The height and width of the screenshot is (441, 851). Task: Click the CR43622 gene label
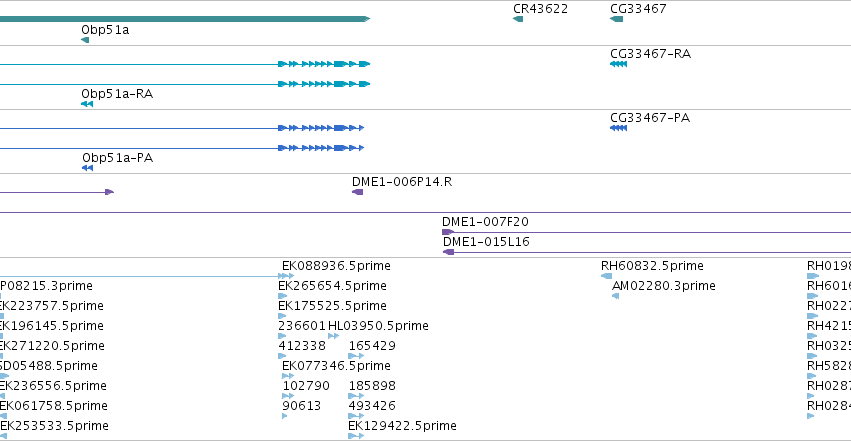[x=540, y=9]
